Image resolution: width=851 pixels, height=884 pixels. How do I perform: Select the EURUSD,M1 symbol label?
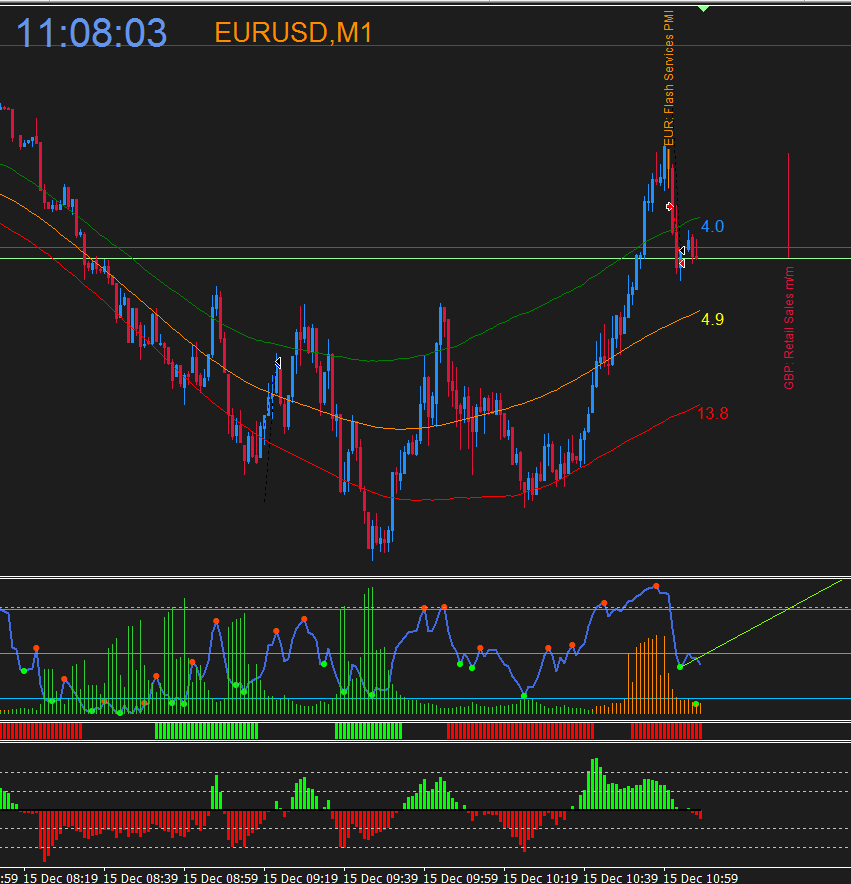[x=293, y=33]
